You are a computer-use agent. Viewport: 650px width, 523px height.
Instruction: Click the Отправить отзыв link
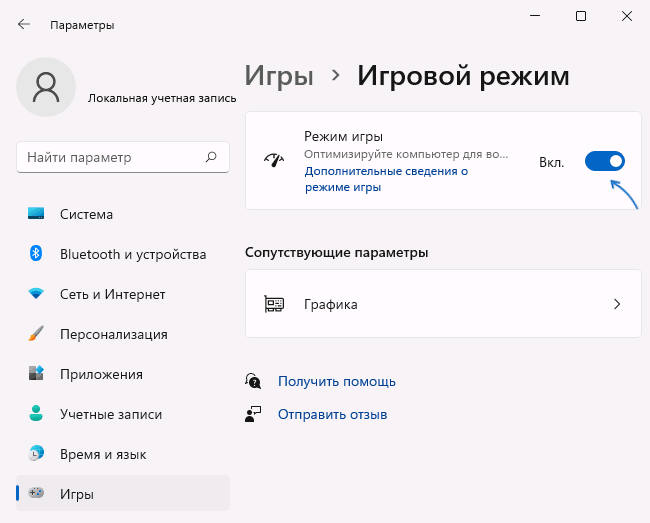[332, 414]
